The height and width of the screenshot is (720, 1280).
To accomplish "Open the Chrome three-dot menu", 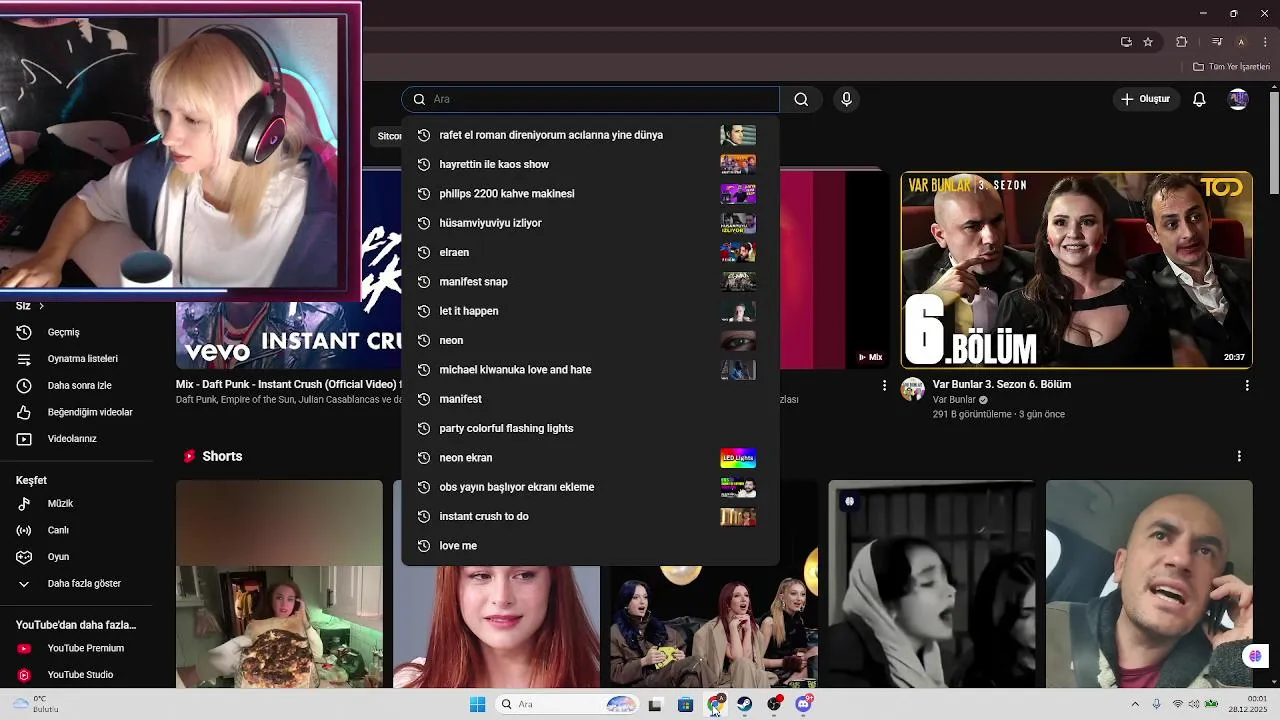I will (x=1264, y=42).
